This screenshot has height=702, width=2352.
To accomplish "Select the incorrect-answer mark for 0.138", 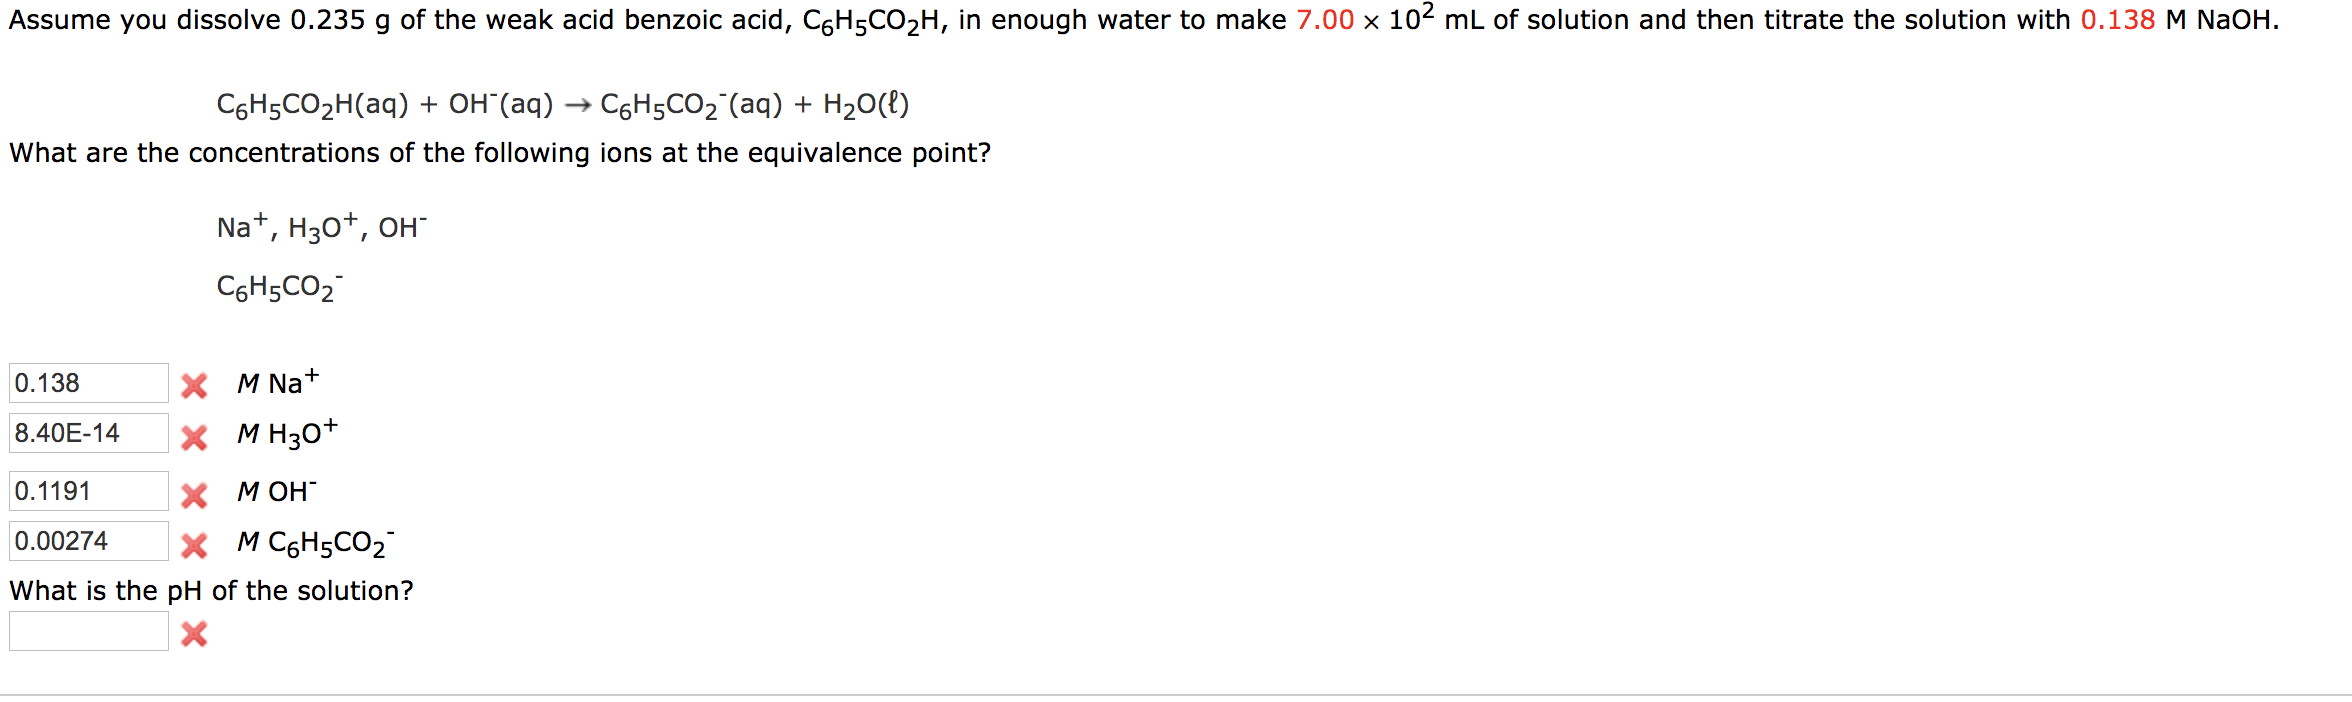I will click(196, 383).
